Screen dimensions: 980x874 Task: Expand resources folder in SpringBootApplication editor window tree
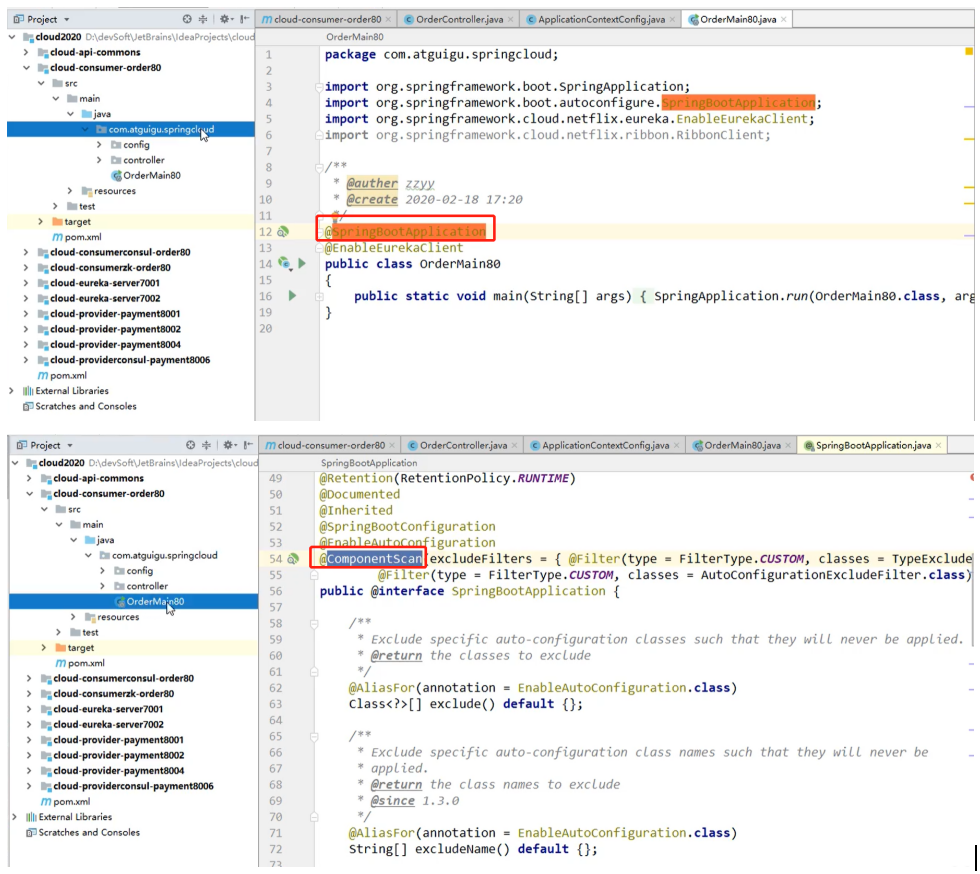coord(73,617)
